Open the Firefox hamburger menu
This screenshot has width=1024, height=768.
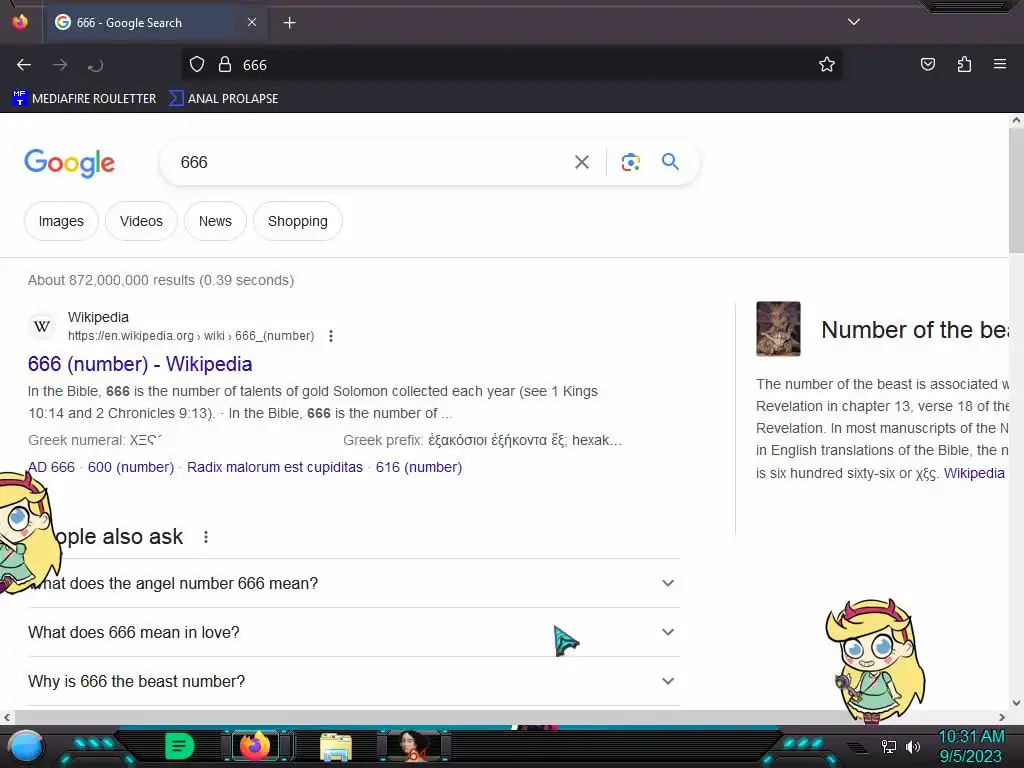pyautogui.click(x=1000, y=64)
